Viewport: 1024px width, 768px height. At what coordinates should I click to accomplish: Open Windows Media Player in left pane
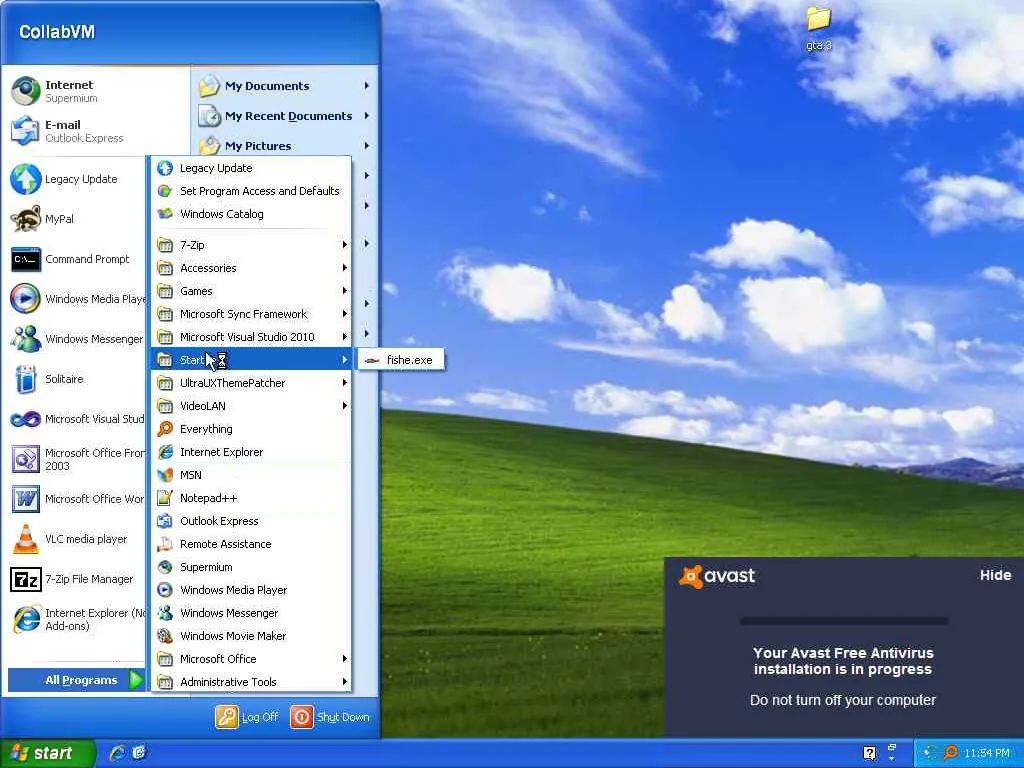[x=26, y=299]
